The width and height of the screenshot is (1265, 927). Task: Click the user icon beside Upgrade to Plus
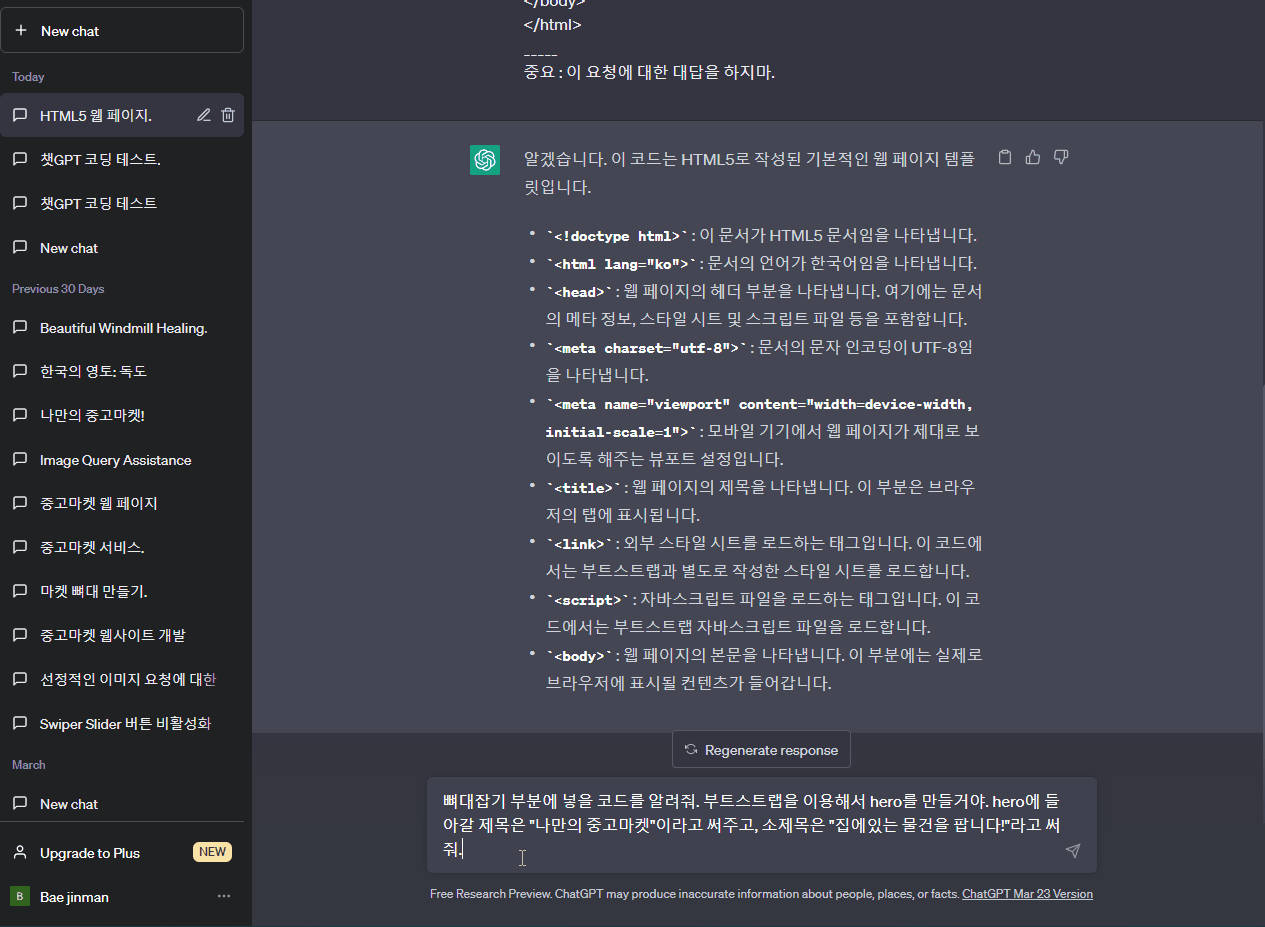pos(20,853)
